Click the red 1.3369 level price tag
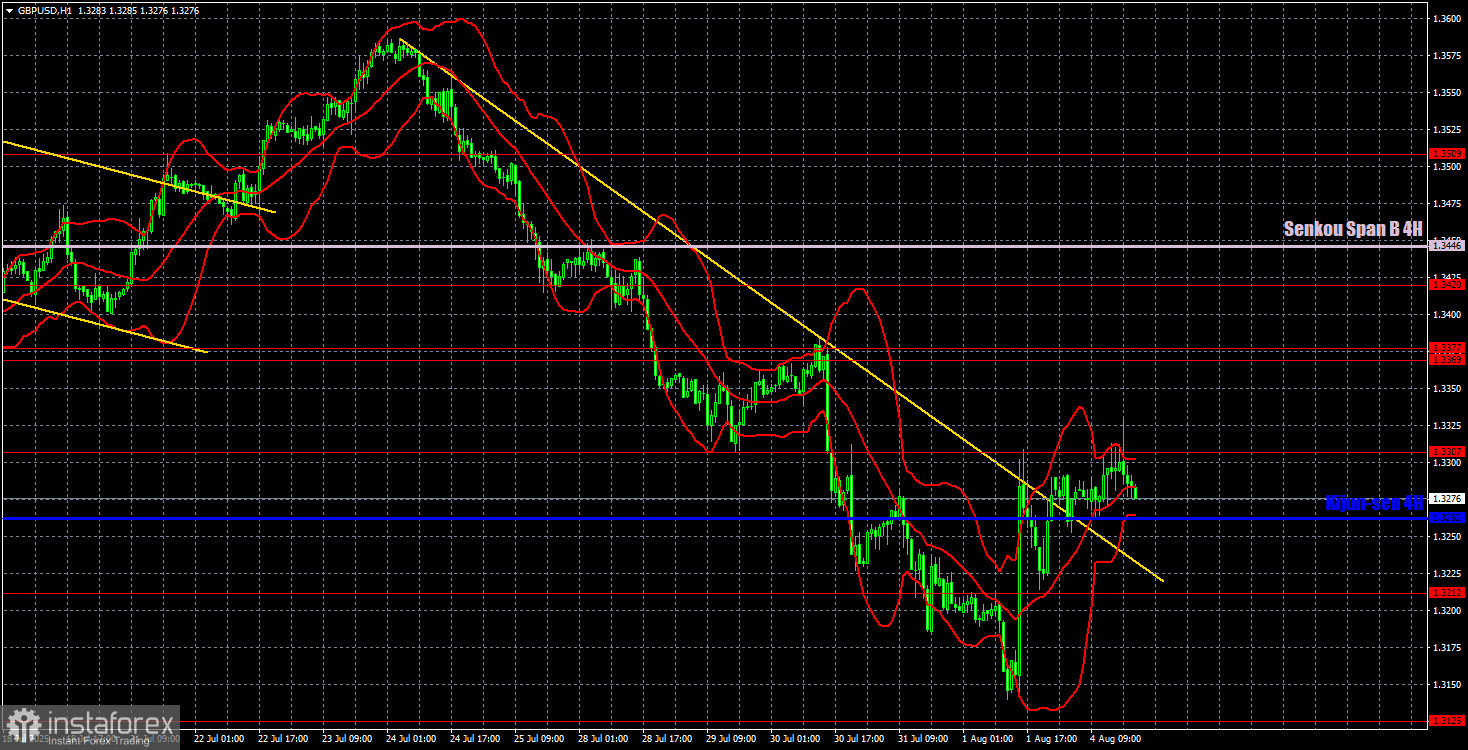Image resolution: width=1468 pixels, height=750 pixels. click(1446, 358)
